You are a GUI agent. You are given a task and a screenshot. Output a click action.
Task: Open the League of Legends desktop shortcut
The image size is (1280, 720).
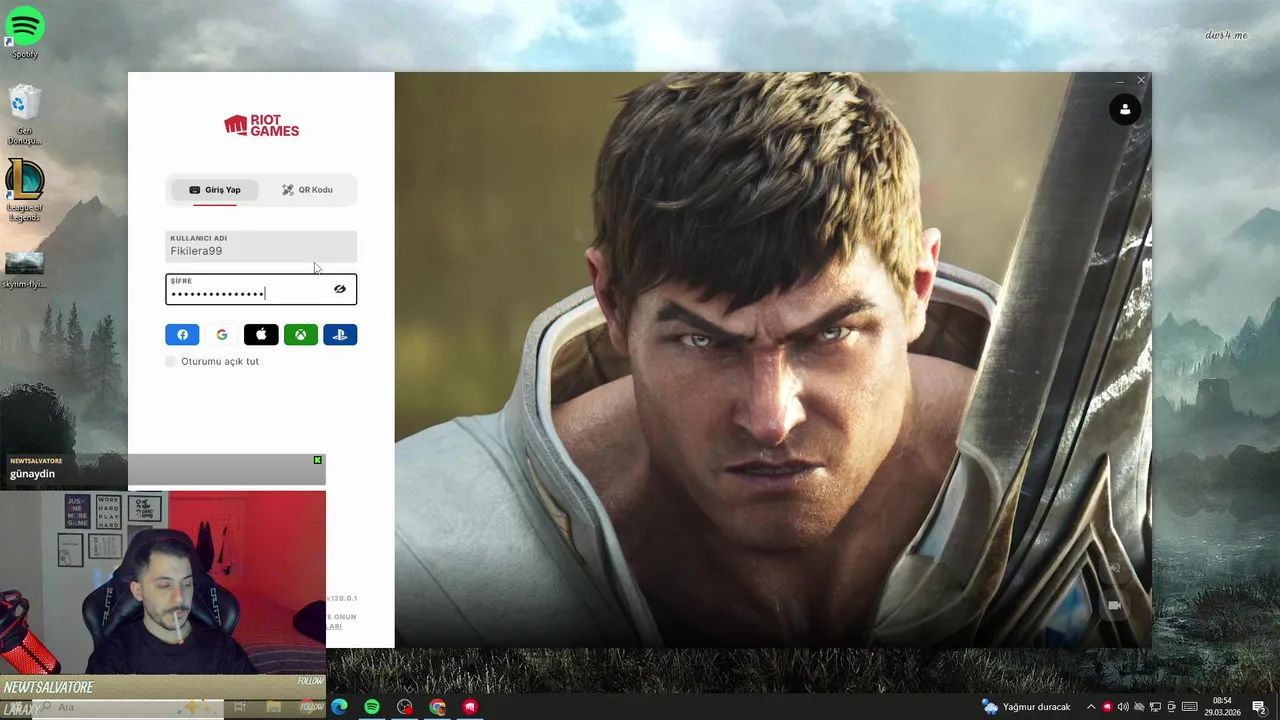pos(25,190)
